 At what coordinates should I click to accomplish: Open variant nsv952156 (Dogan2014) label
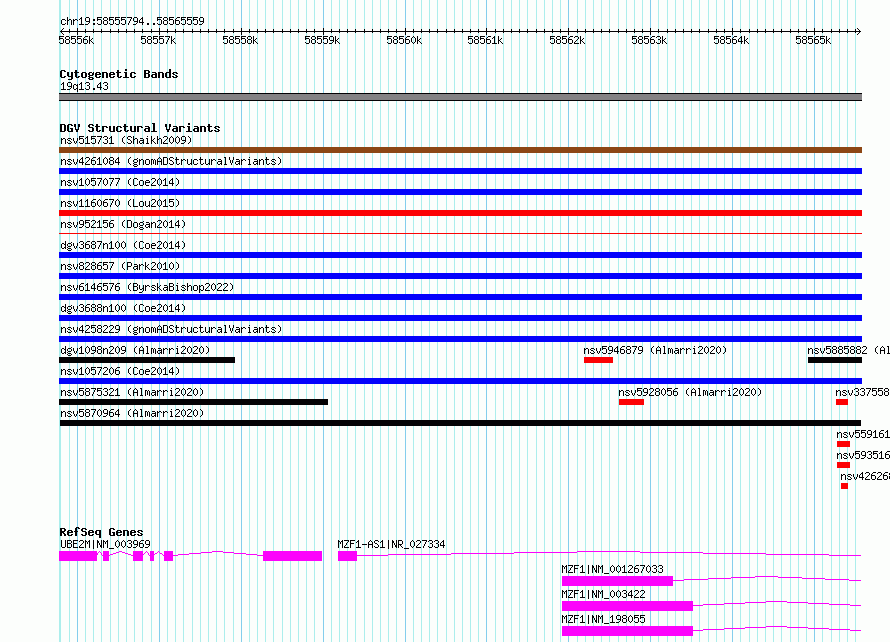point(123,224)
